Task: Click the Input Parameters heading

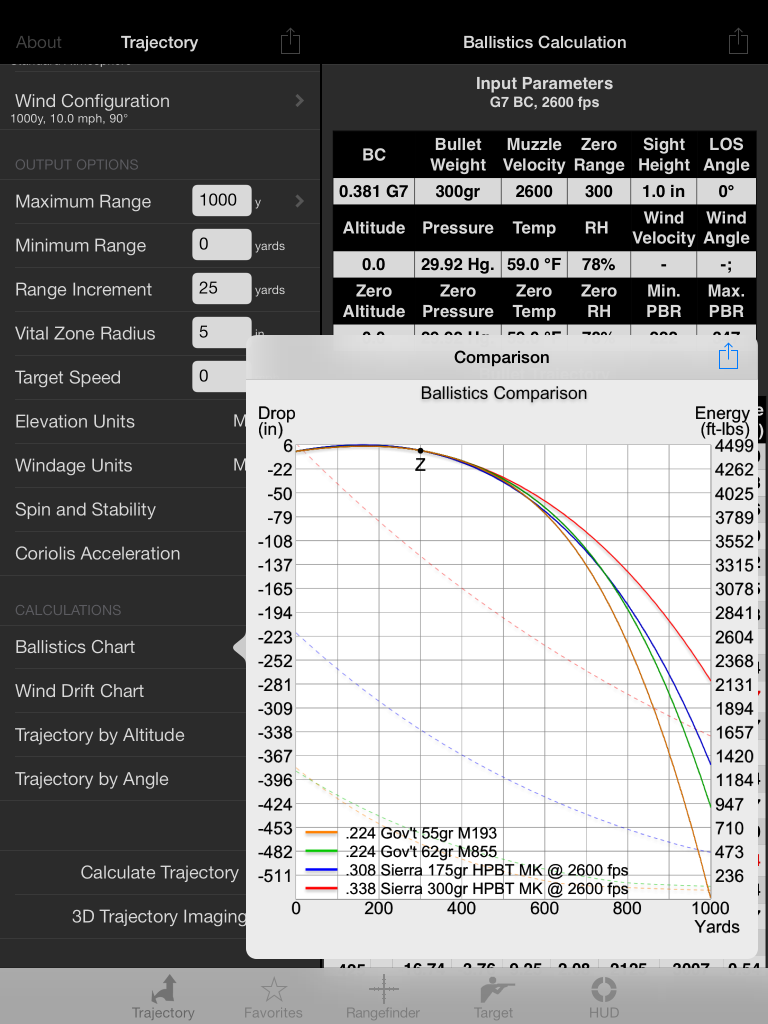Action: (544, 84)
